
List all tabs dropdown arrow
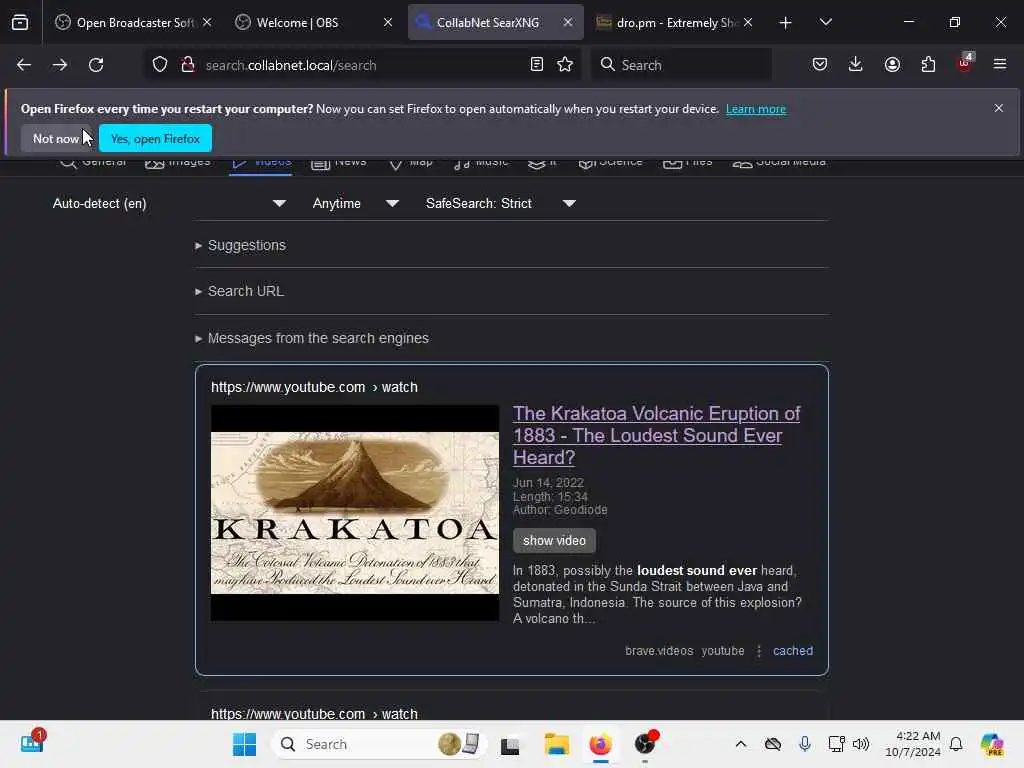[x=825, y=22]
